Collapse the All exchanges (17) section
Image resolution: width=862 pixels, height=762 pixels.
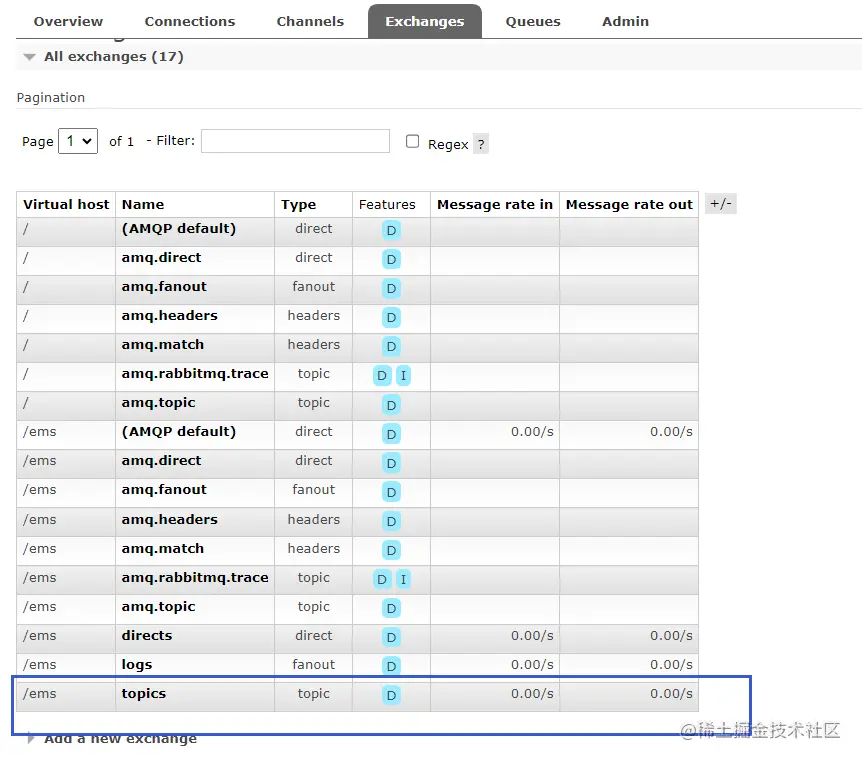(113, 57)
